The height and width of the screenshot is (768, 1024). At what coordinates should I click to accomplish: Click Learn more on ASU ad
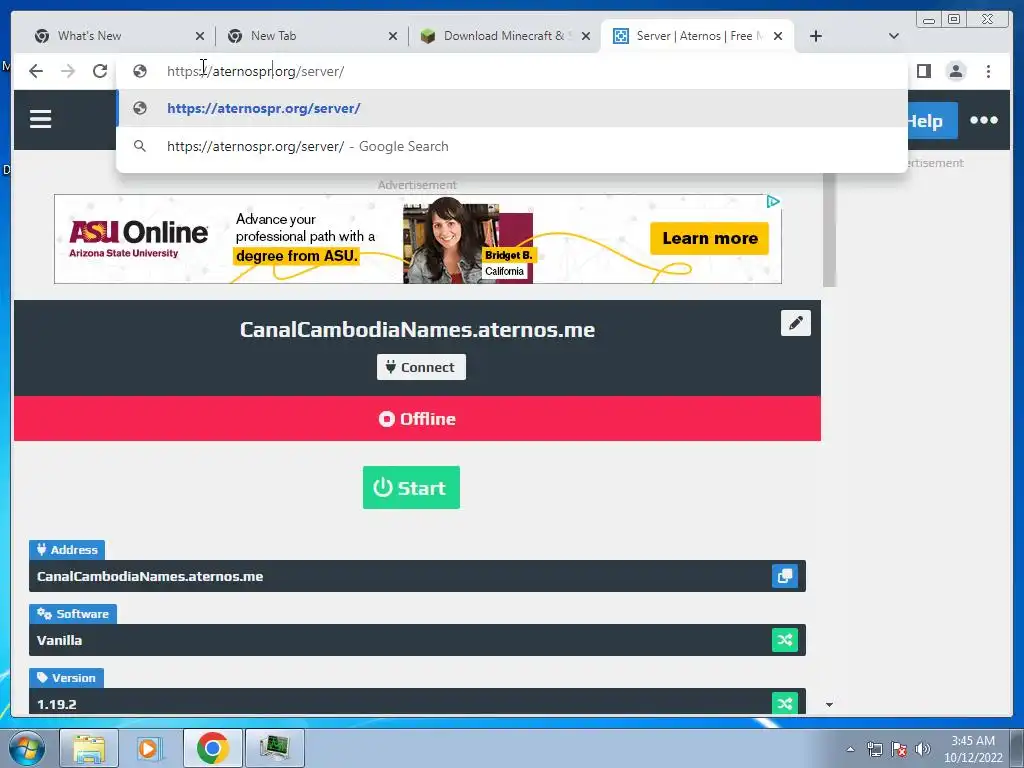pyautogui.click(x=709, y=238)
